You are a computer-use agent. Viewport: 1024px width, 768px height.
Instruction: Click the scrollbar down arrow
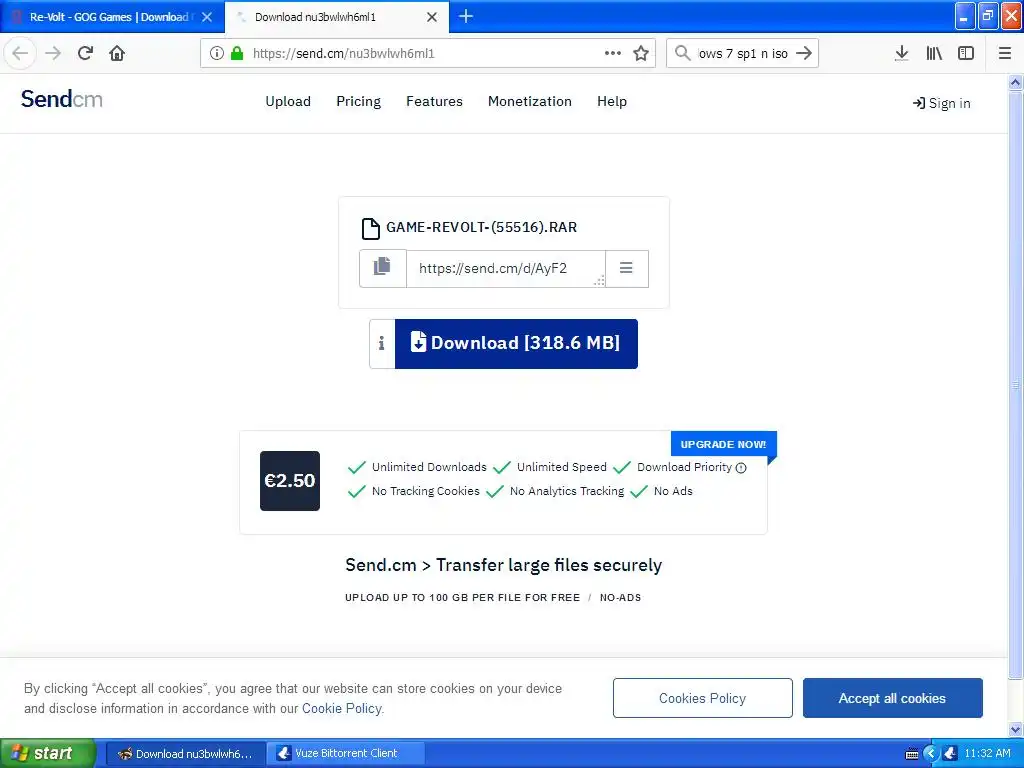tap(1015, 729)
